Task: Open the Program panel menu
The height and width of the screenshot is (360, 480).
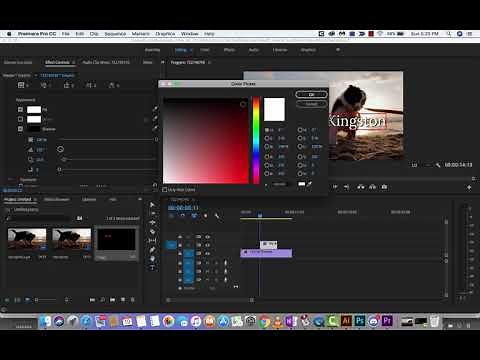Action: coord(209,62)
